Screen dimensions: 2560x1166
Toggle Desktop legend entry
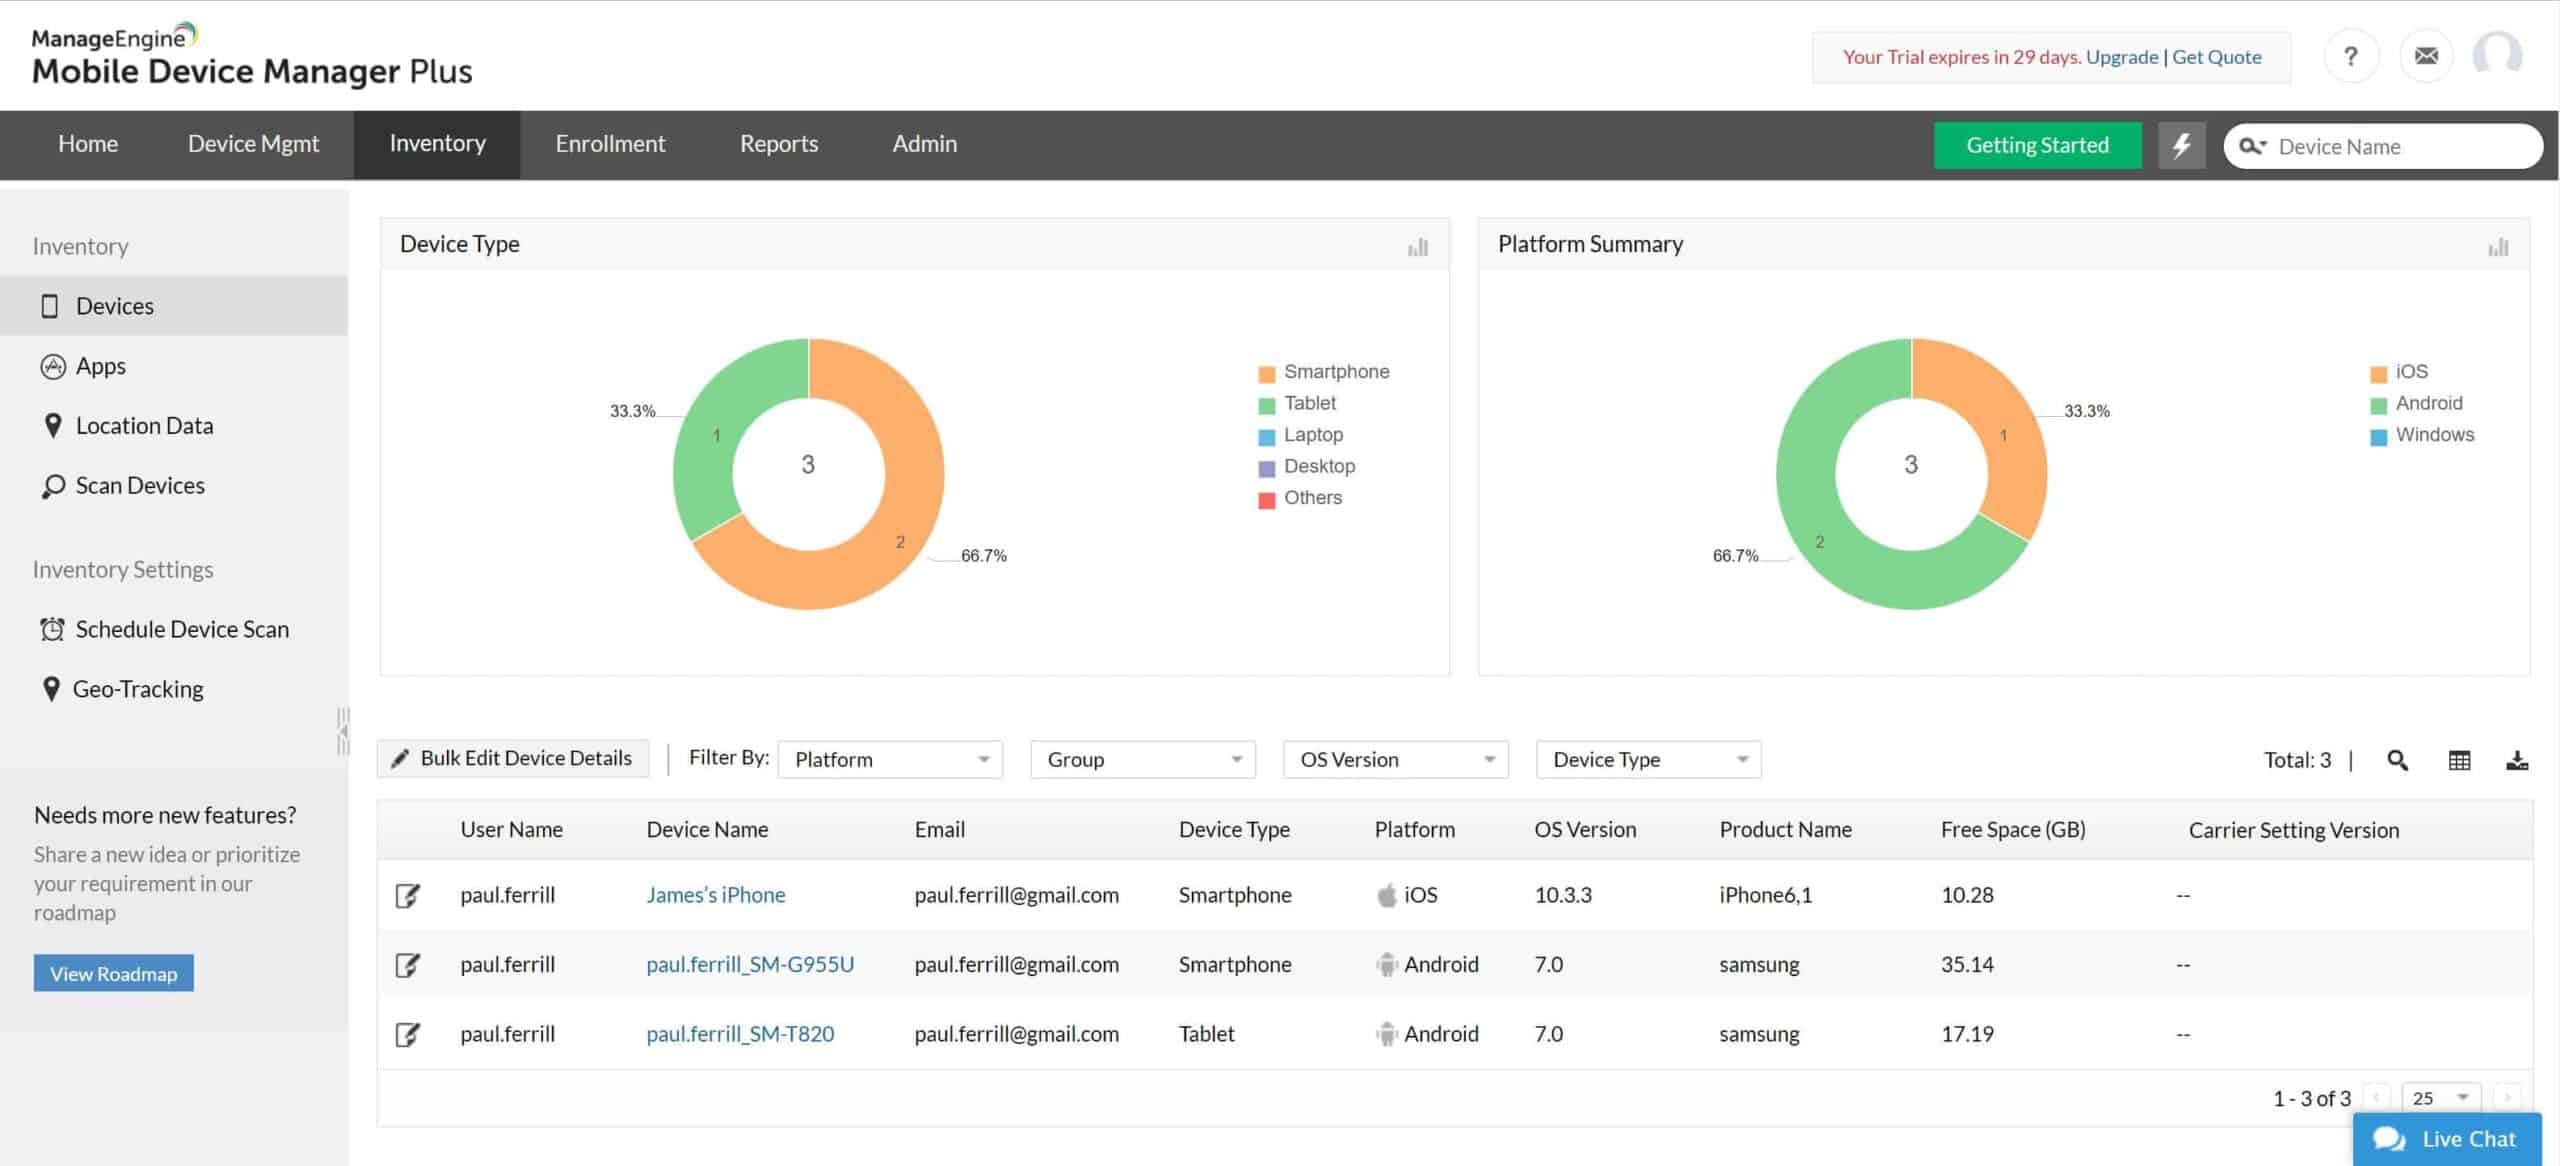pyautogui.click(x=1306, y=466)
